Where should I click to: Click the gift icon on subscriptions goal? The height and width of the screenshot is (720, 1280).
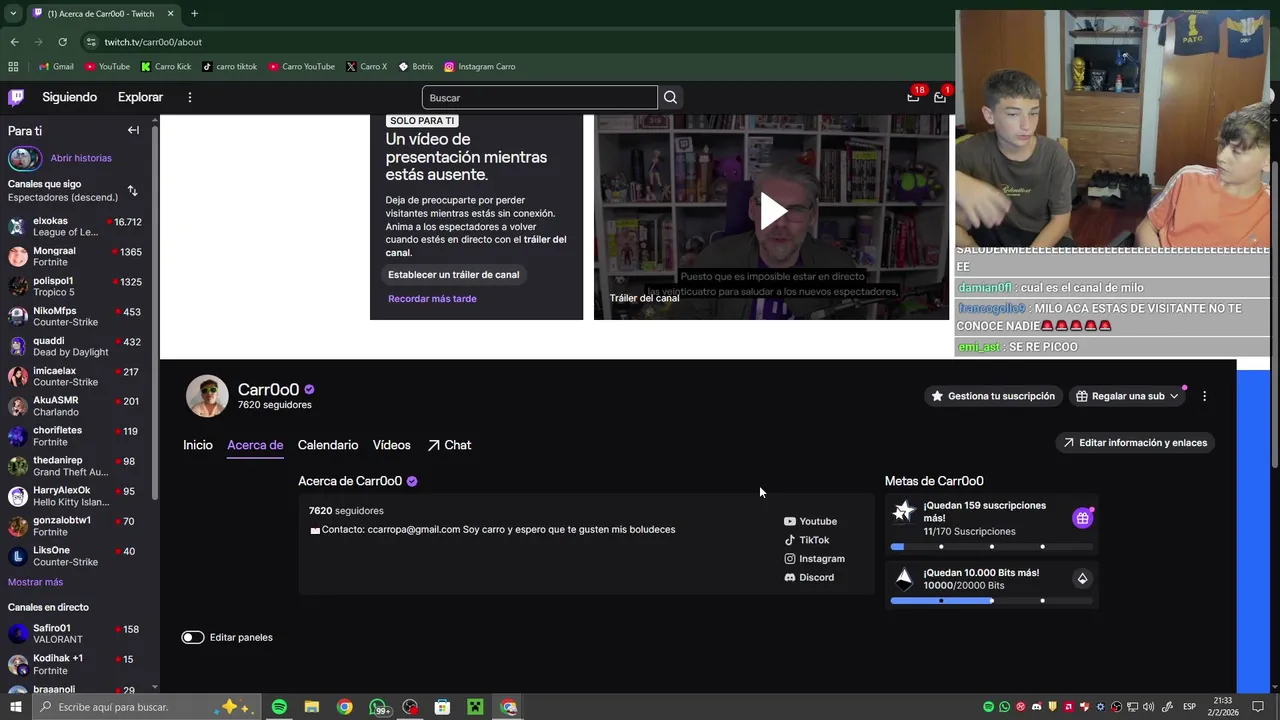point(1082,518)
